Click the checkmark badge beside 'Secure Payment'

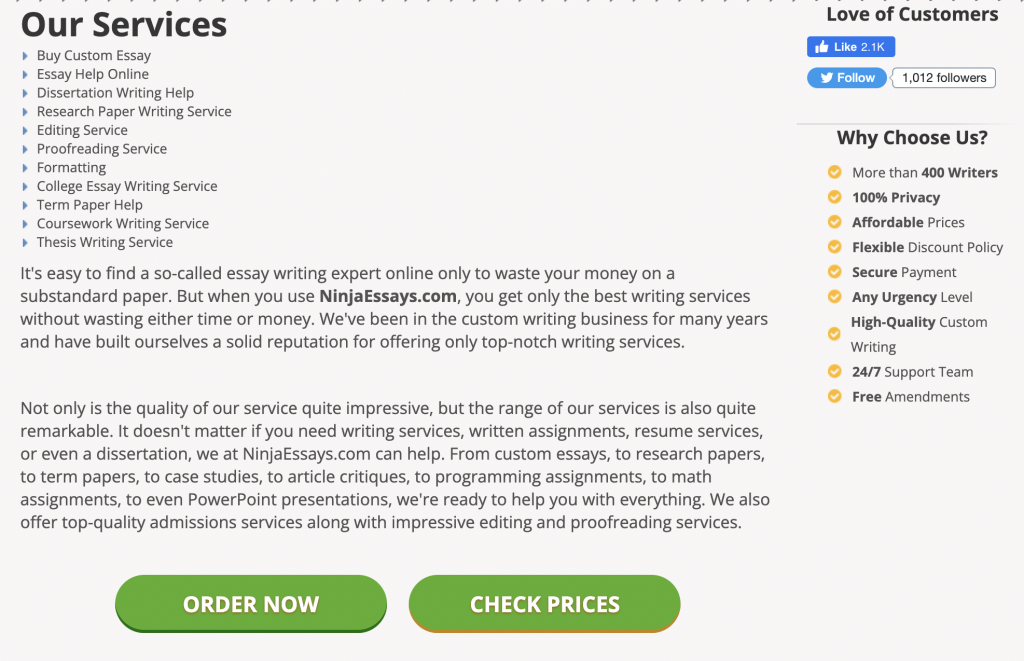833,272
